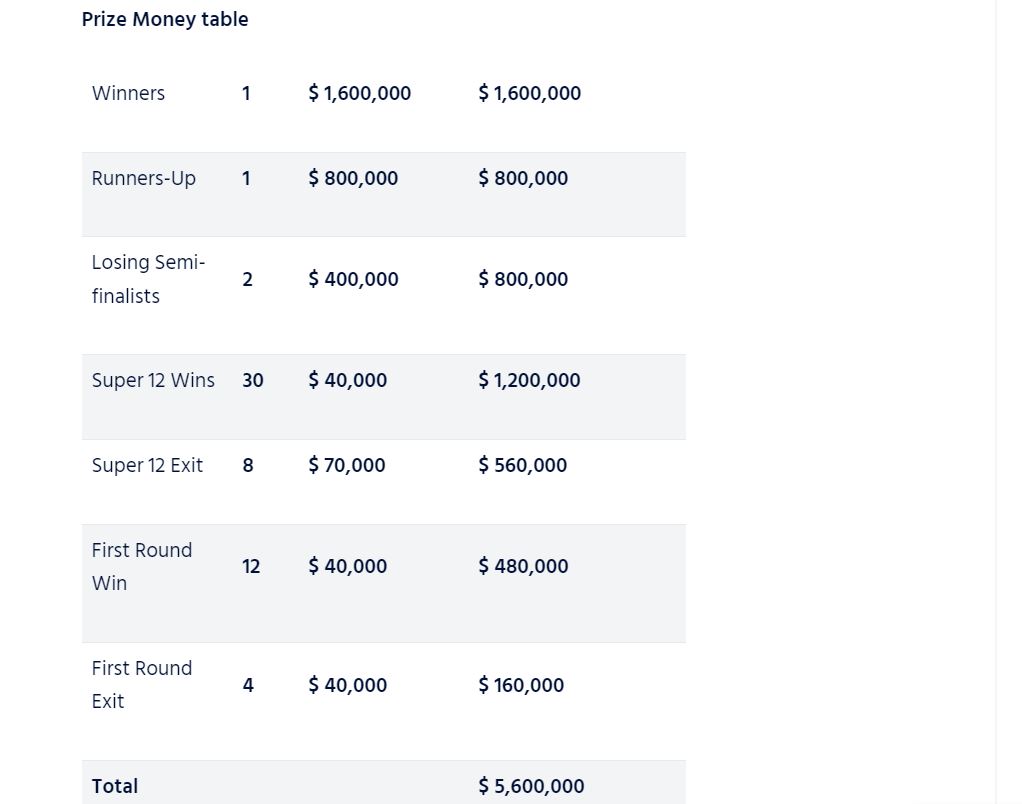Select the First Round Exit label
This screenshot has height=804, width=1022.
(x=141, y=684)
